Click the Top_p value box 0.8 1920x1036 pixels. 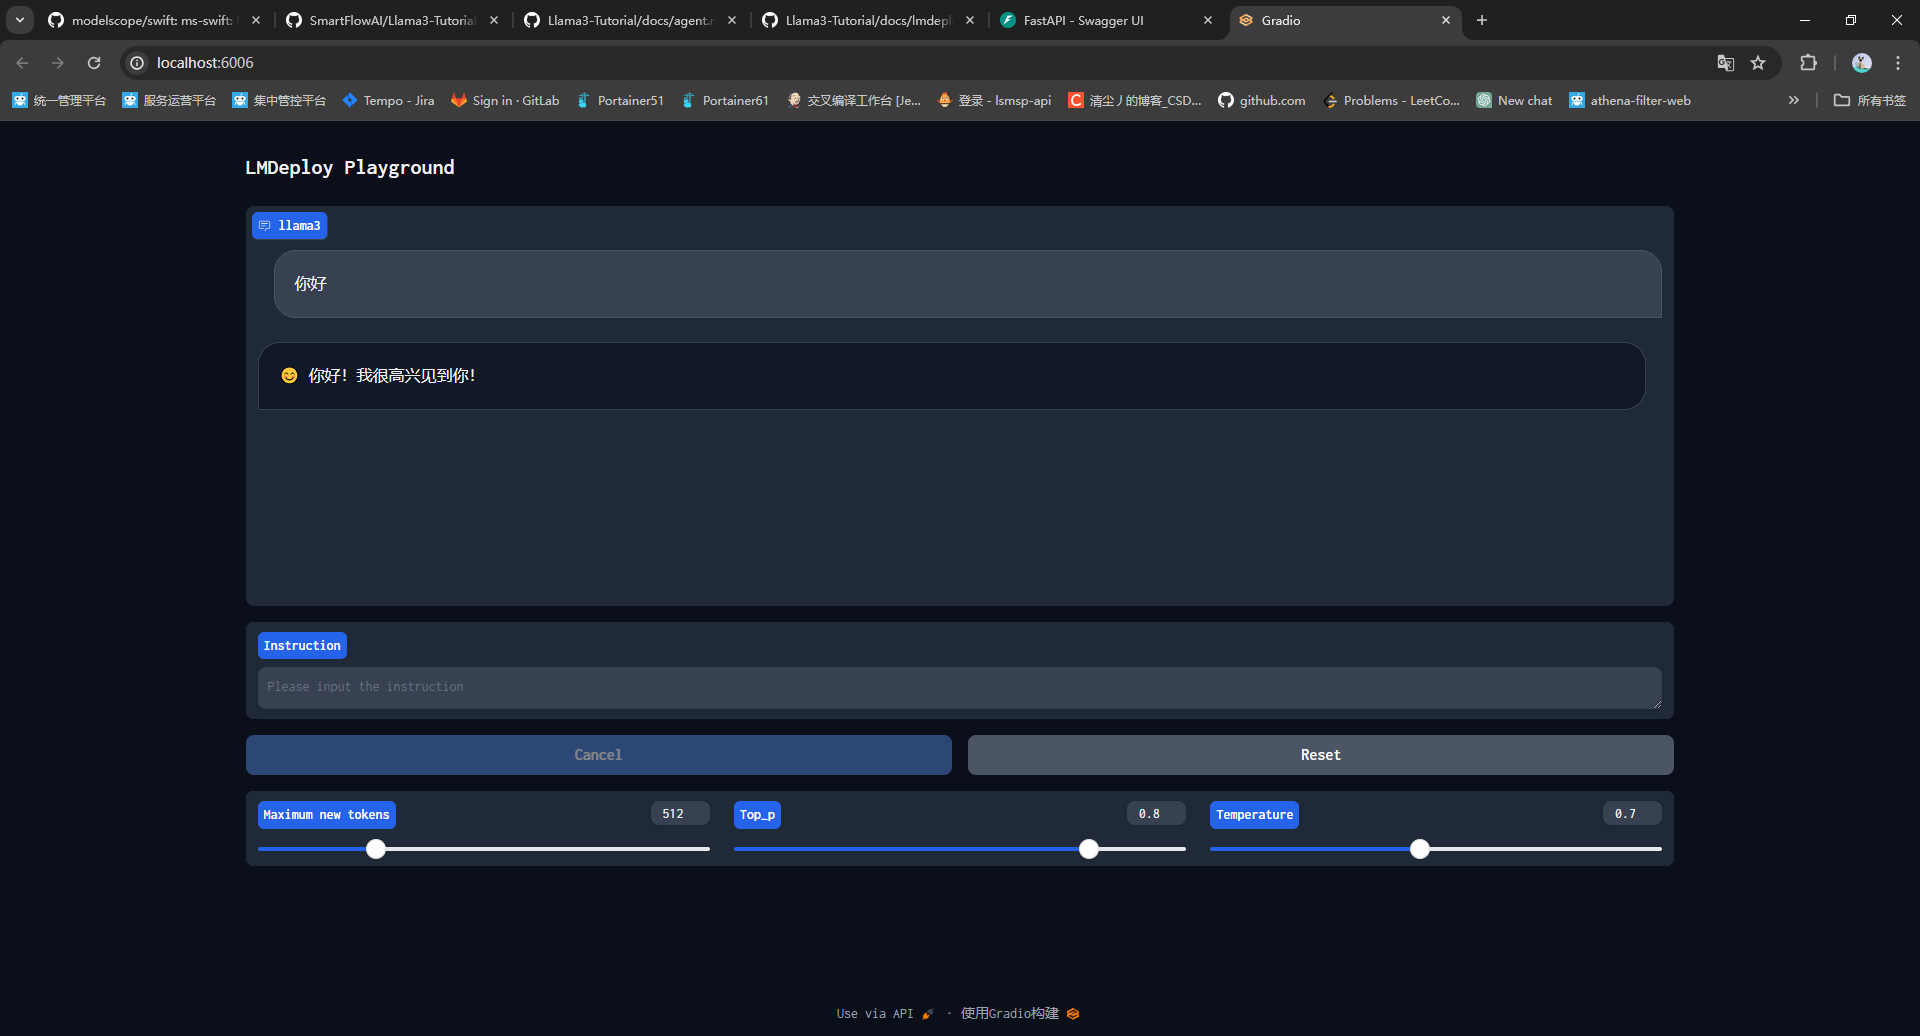click(x=1156, y=814)
